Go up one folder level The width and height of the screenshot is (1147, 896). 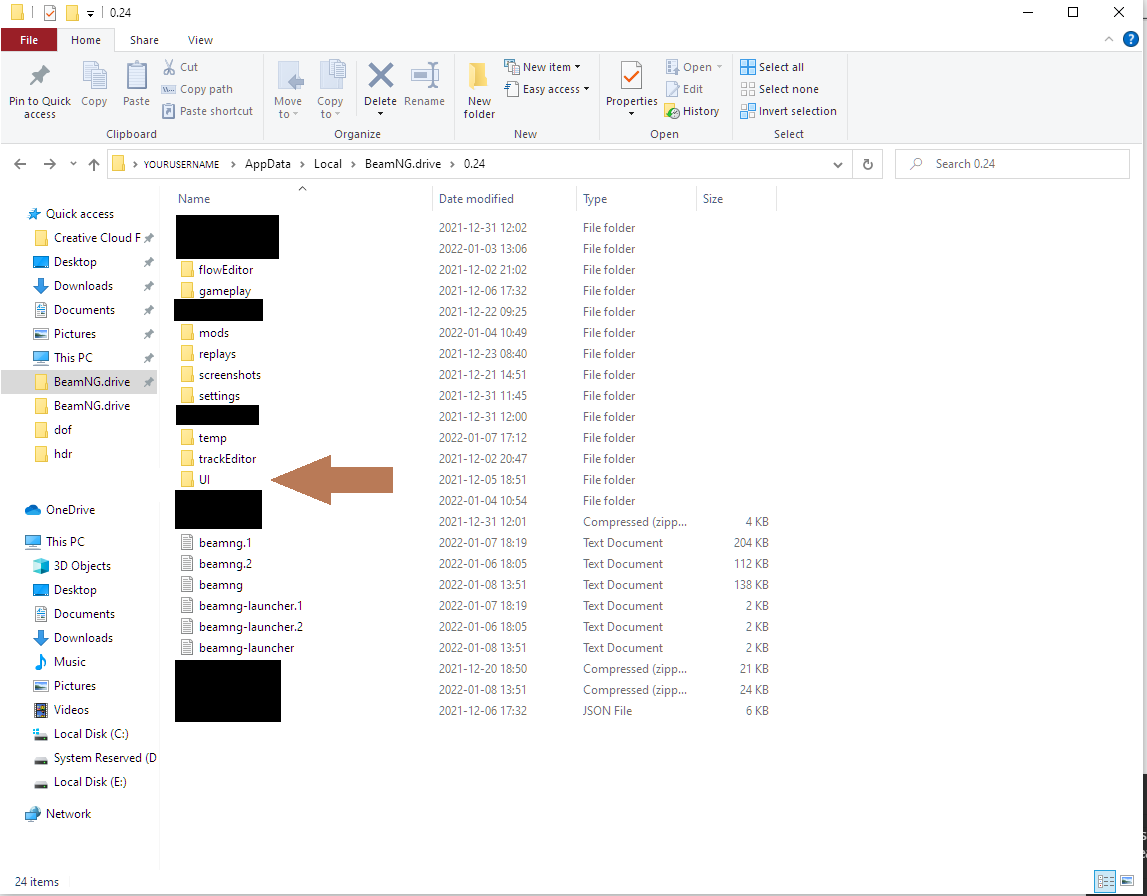(94, 164)
